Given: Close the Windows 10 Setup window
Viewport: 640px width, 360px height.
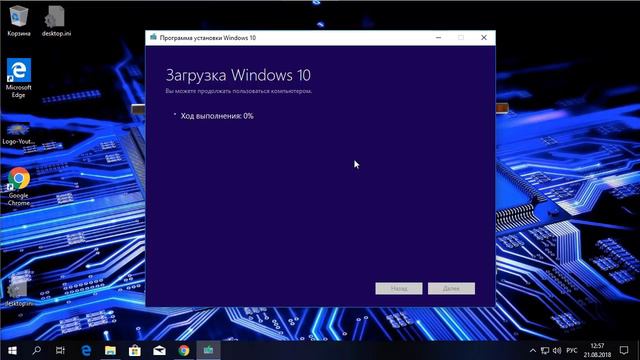Looking at the screenshot, I should pyautogui.click(x=484, y=38).
